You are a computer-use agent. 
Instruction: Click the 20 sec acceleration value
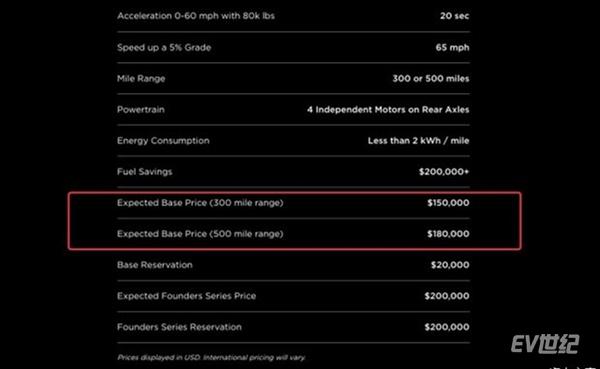(454, 16)
